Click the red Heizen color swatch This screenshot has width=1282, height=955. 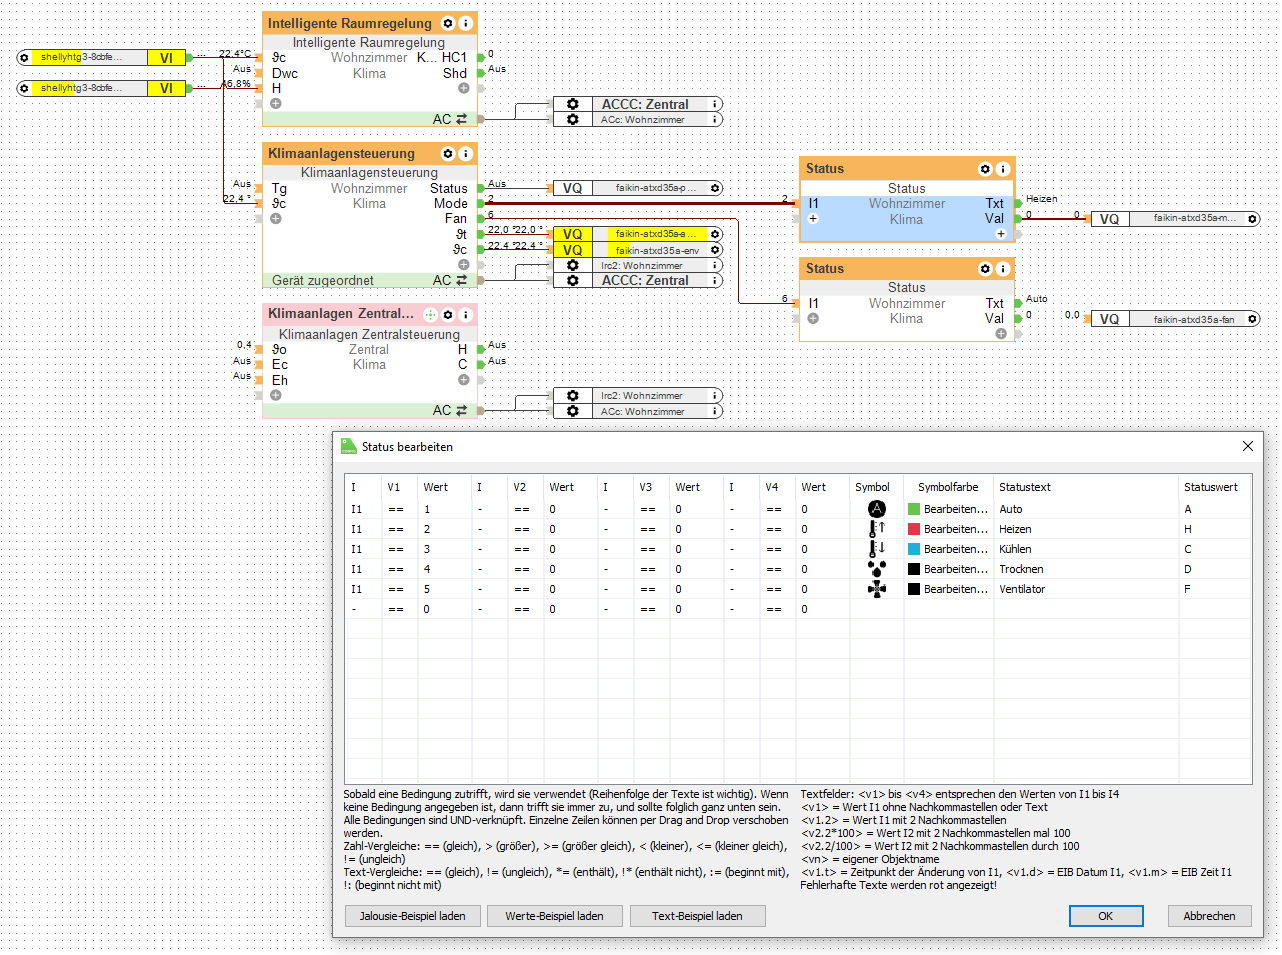913,529
